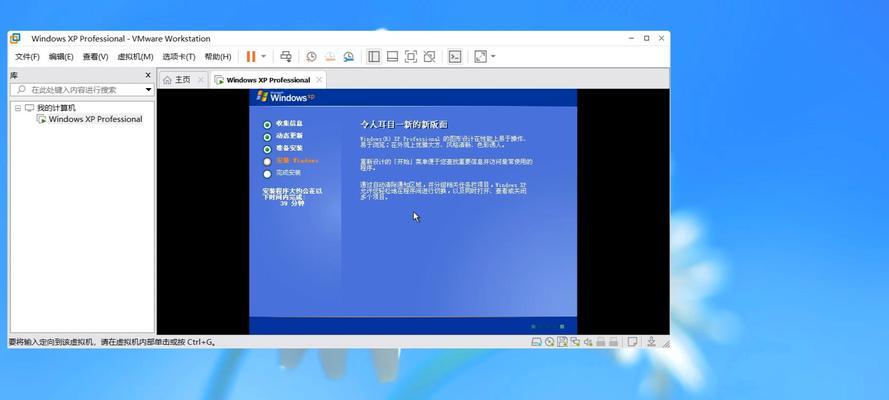Click the network adapter status icon
The width and height of the screenshot is (889, 400).
[x=575, y=342]
